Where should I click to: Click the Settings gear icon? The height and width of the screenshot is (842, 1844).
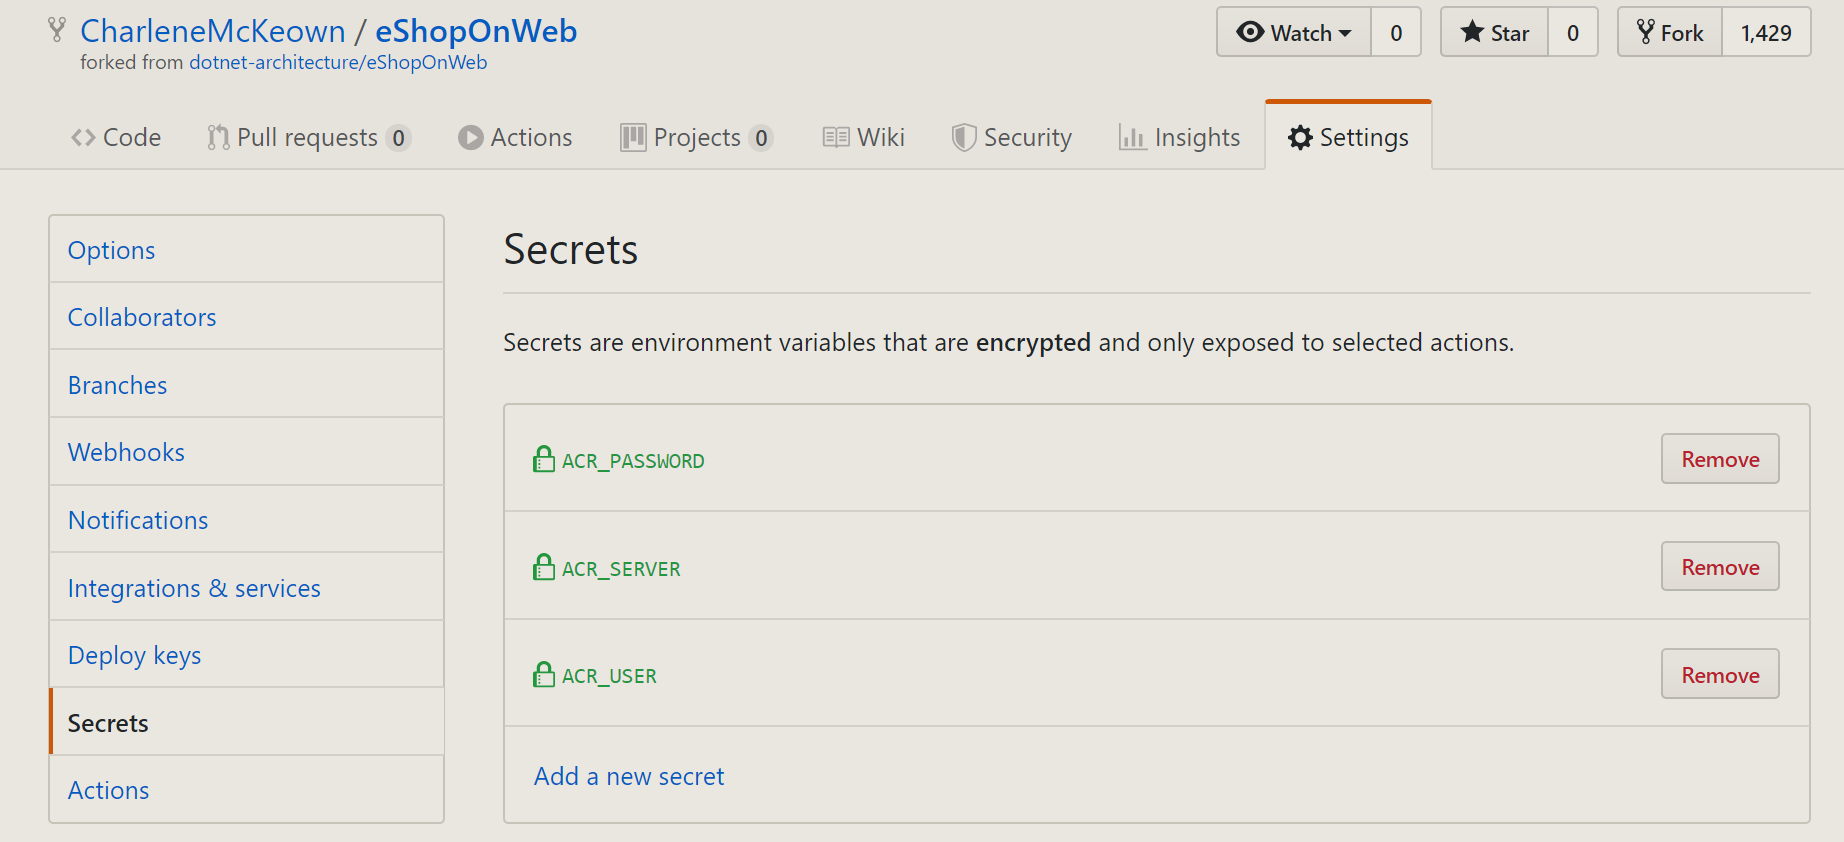[1300, 137]
